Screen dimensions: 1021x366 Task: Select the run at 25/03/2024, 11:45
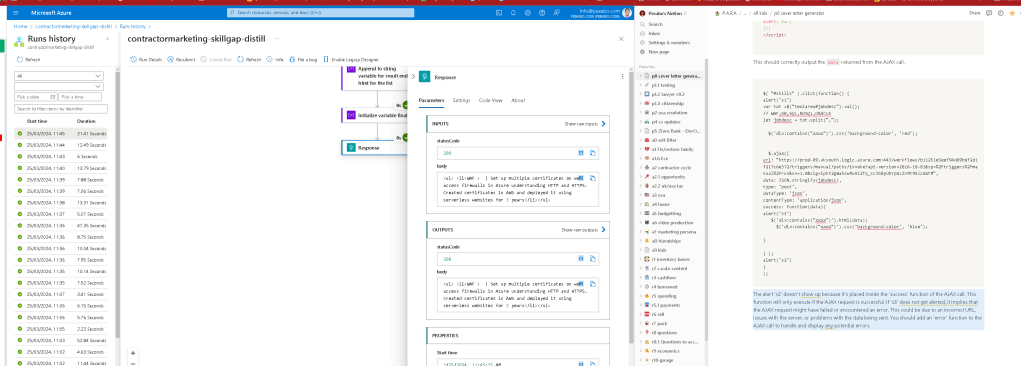pyautogui.click(x=61, y=134)
